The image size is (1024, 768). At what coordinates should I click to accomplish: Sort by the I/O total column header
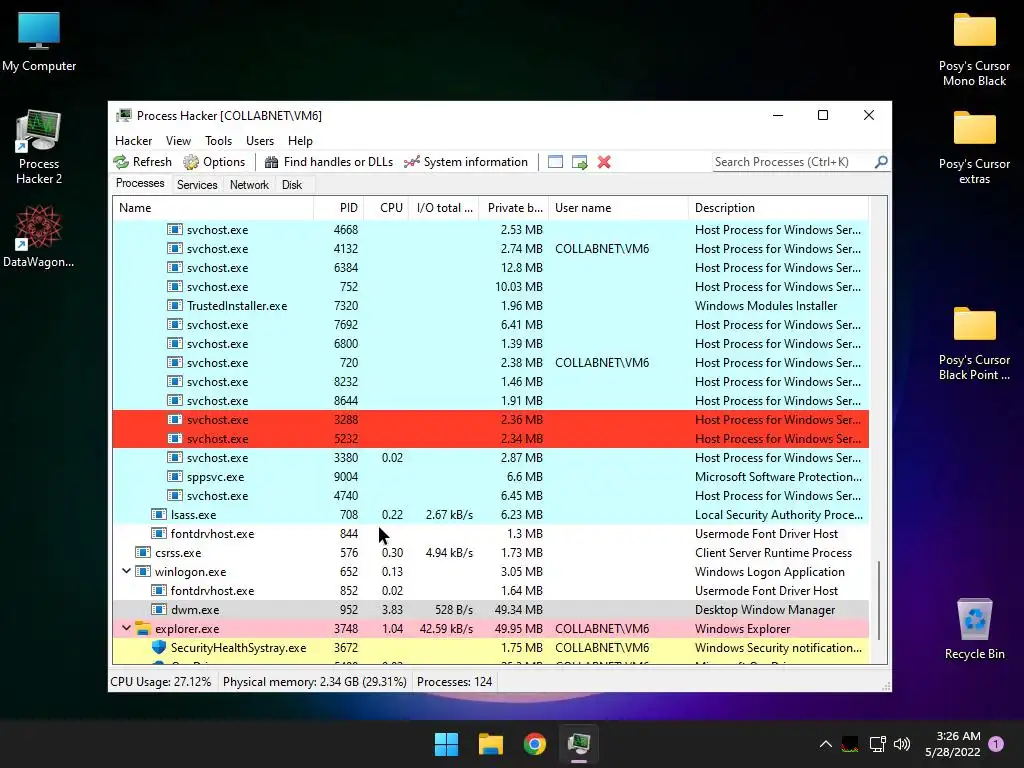(x=443, y=208)
